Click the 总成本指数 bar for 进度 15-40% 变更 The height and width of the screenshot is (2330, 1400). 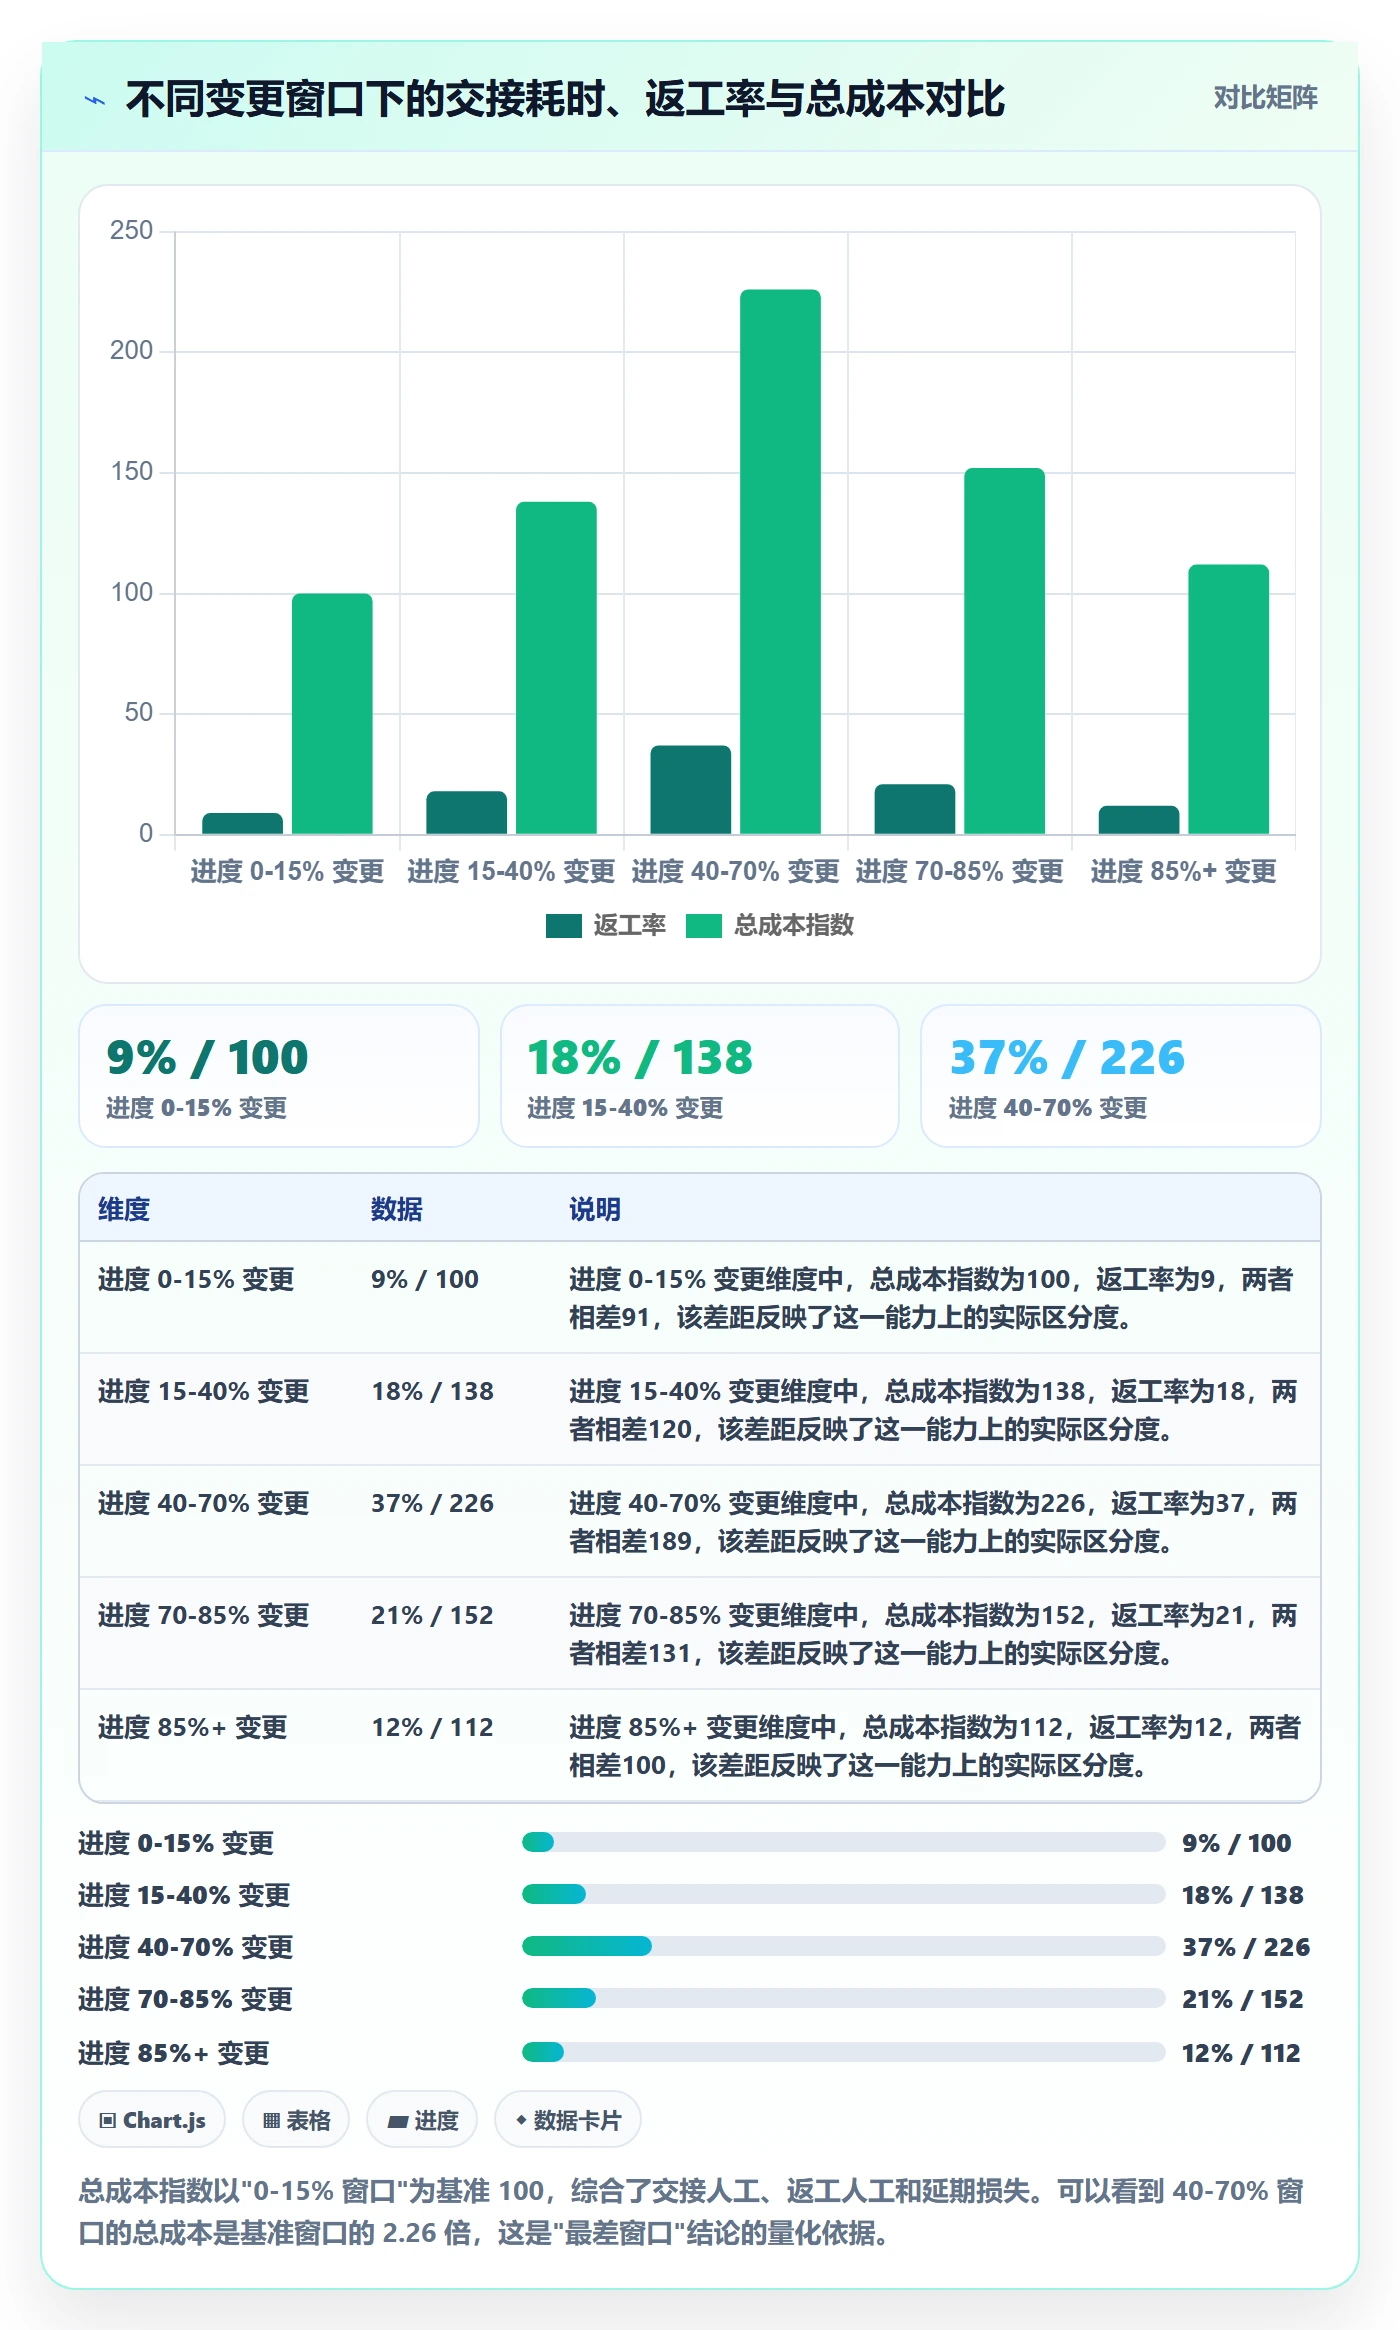point(556,668)
